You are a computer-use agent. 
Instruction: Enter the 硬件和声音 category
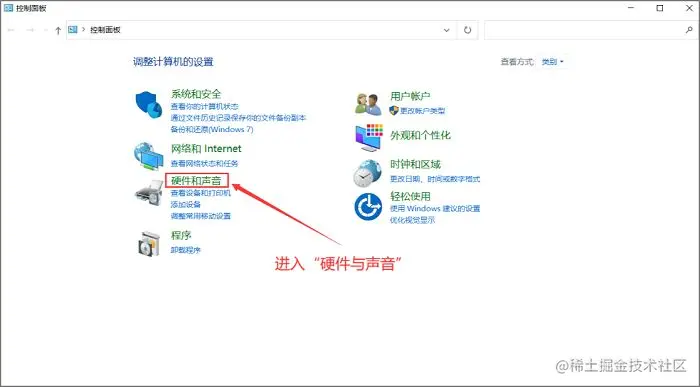[196, 181]
